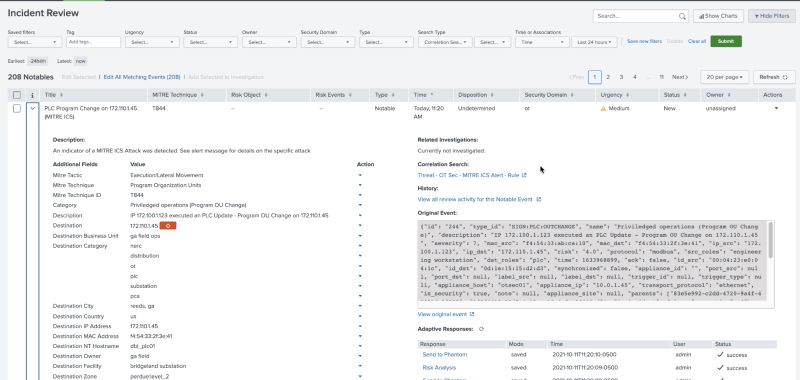Sort by Risk Events column icon
The height and width of the screenshot is (380, 800).
point(351,95)
